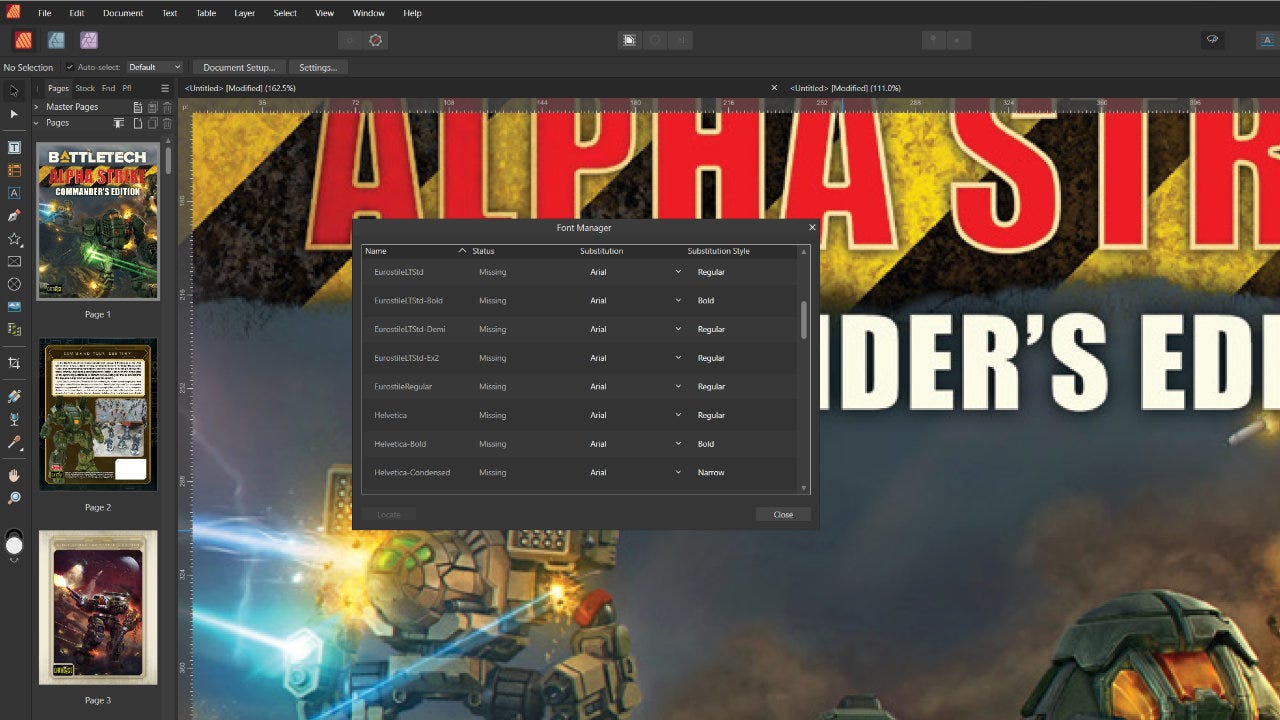Switch to the Pages panel tab
The height and width of the screenshot is (720, 1280).
pos(58,88)
